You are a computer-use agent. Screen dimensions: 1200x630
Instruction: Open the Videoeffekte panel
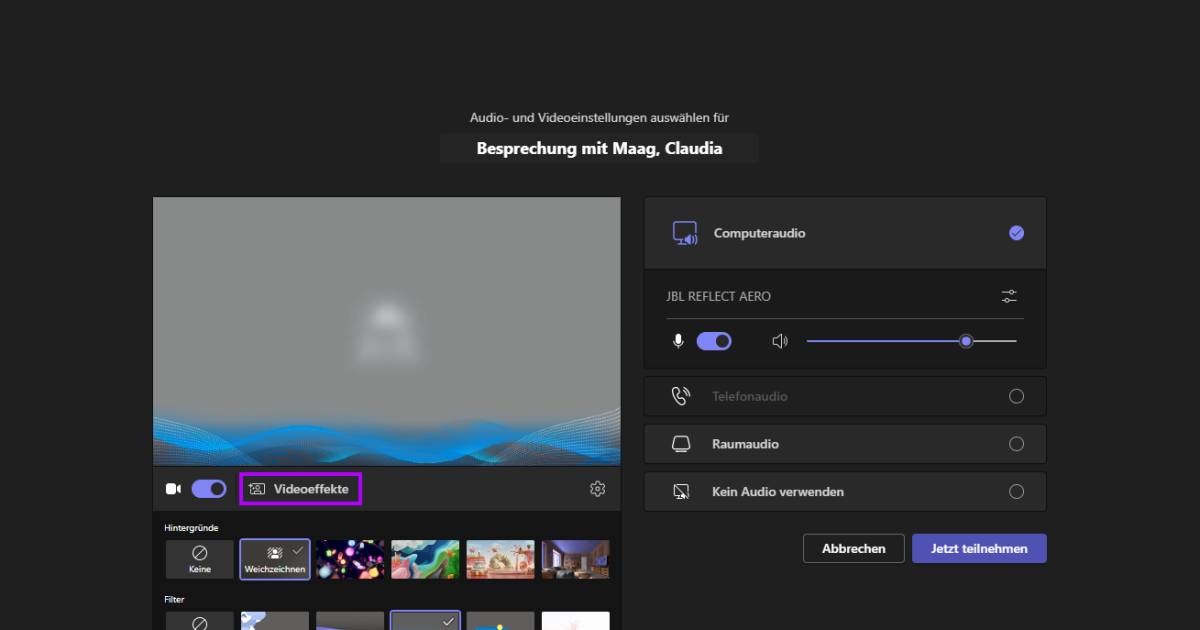300,488
